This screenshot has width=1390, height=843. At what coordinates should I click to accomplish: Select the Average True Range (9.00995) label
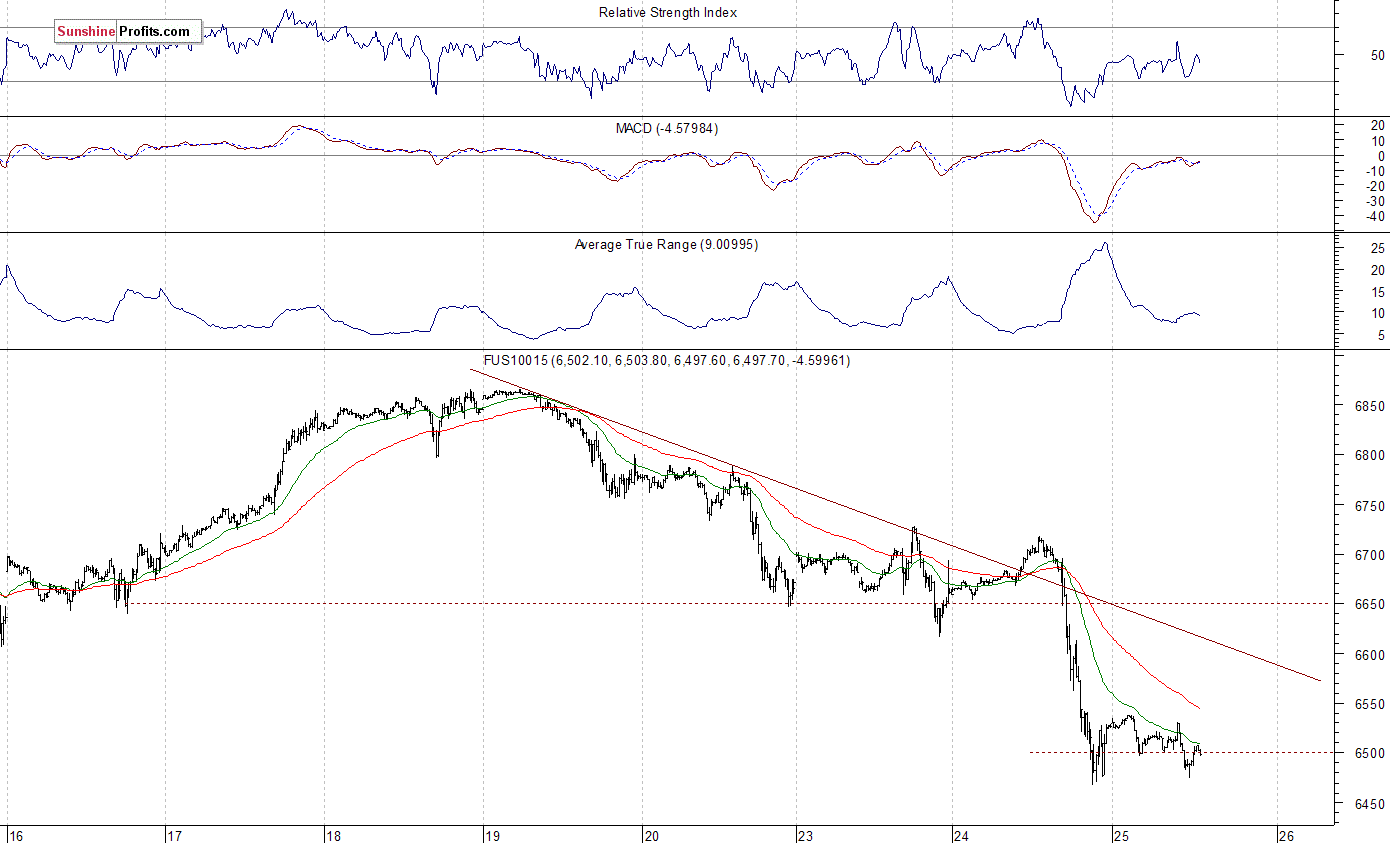[666, 244]
